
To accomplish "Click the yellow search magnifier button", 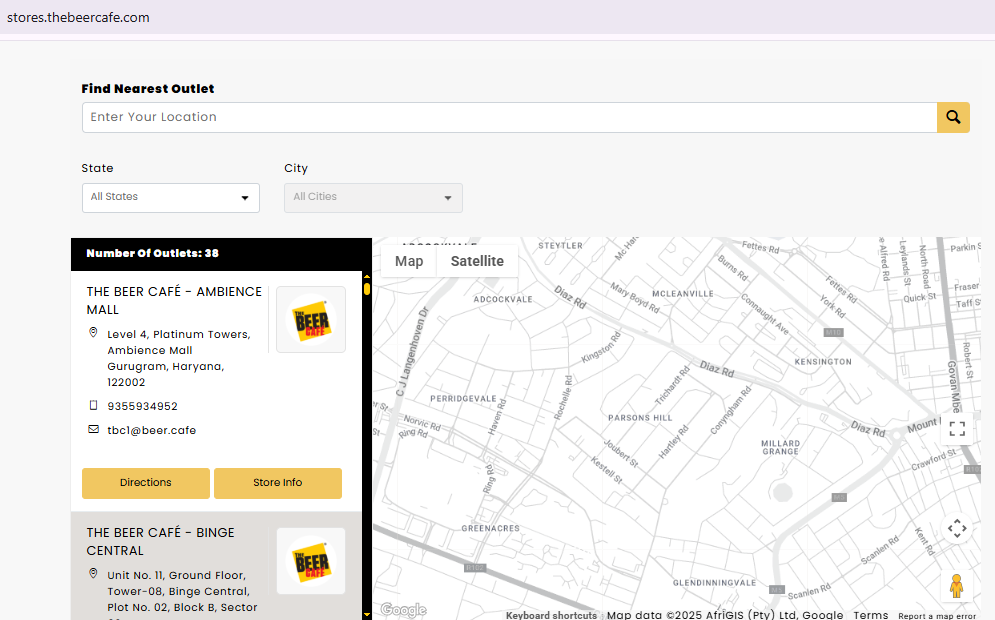I will point(953,117).
